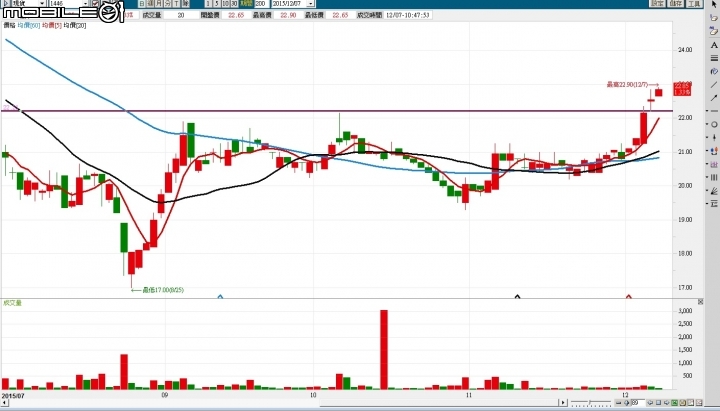Screen dimensions: 720x411
Task: Click the red event marker on time axis
Action: [x=629, y=297]
